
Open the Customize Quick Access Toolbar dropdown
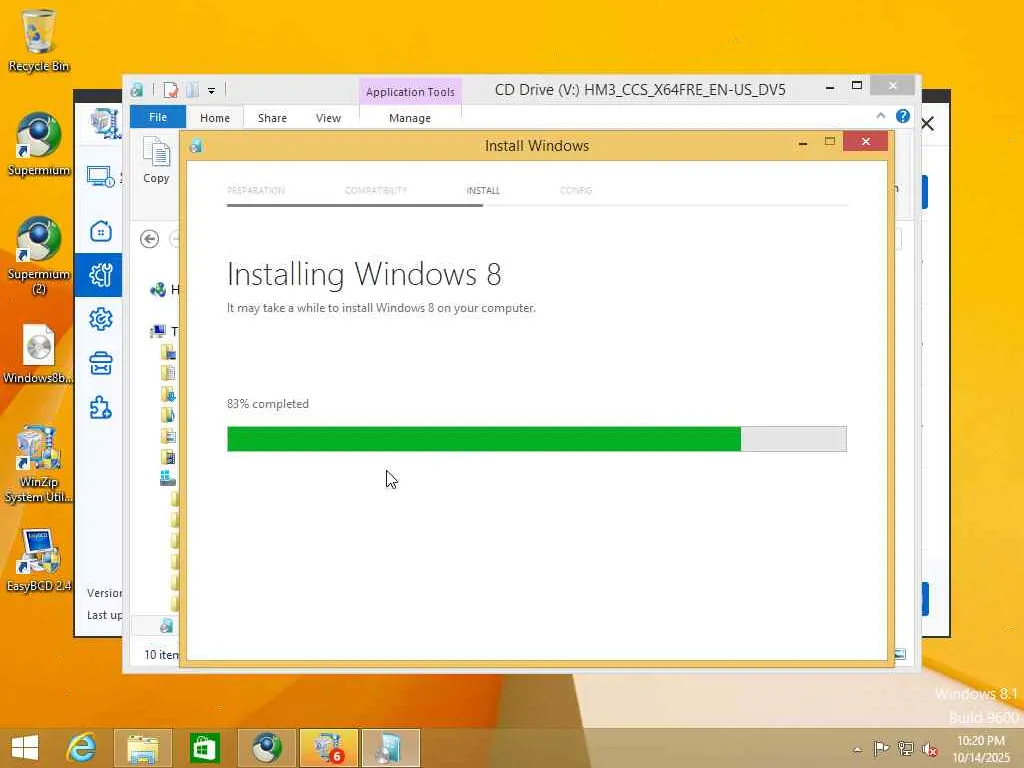point(212,90)
